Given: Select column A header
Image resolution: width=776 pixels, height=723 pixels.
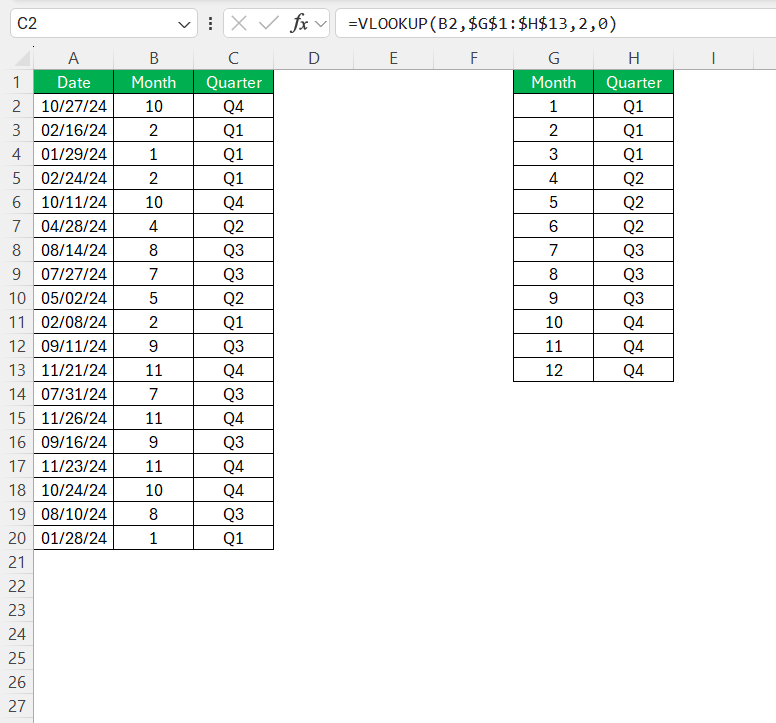Looking at the screenshot, I should [73, 58].
